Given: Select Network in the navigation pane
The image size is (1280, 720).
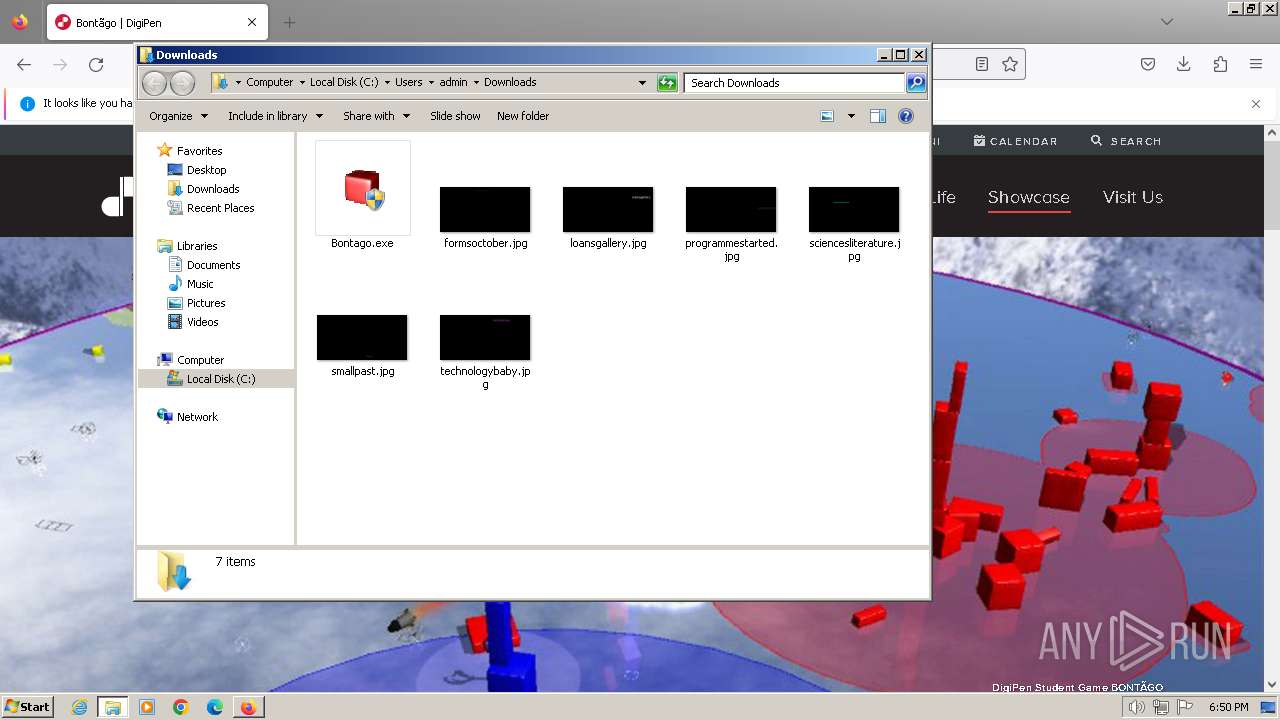Looking at the screenshot, I should (x=197, y=417).
